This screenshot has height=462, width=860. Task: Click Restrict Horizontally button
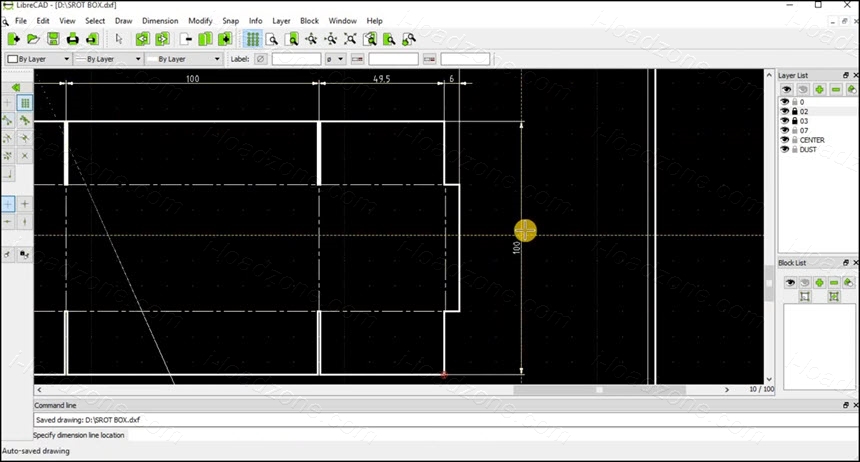click(x=8, y=222)
